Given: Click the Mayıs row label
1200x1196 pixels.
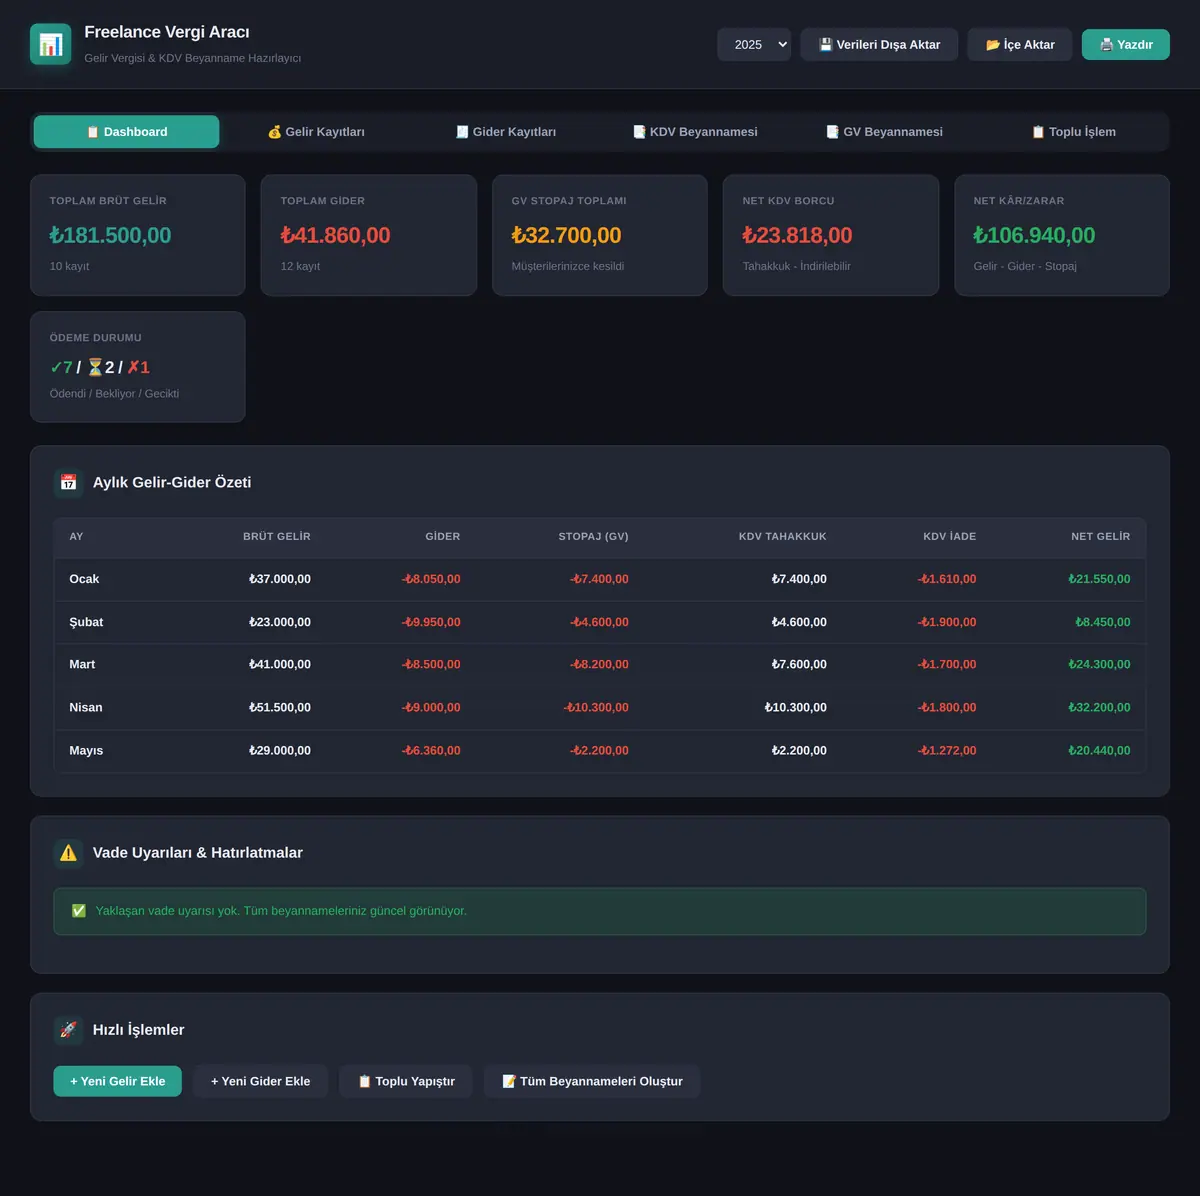Looking at the screenshot, I should pyautogui.click(x=86, y=750).
